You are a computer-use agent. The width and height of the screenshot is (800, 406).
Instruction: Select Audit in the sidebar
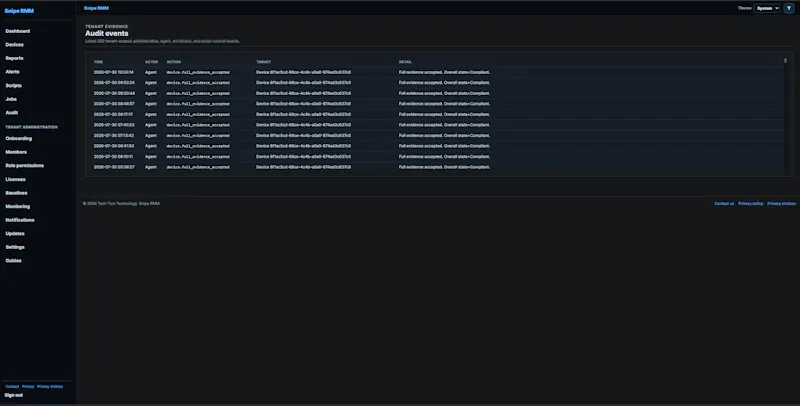pyautogui.click(x=12, y=113)
